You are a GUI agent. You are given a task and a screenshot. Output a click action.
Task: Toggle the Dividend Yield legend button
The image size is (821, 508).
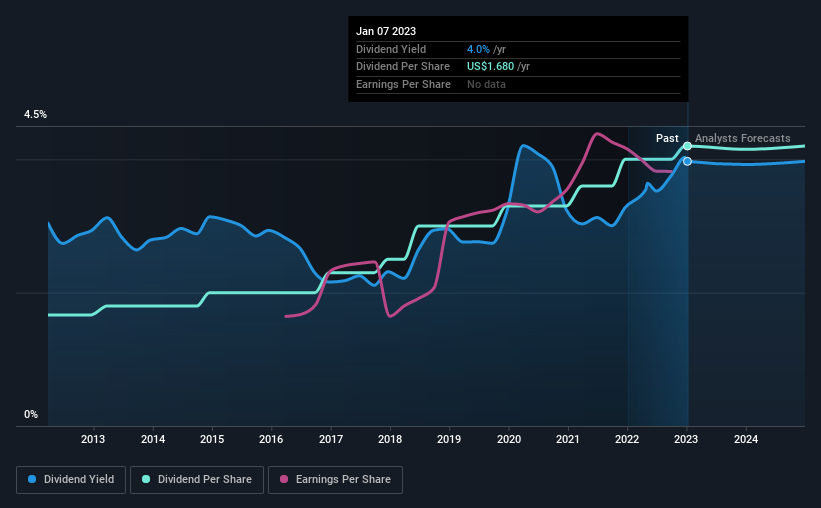[x=71, y=480]
